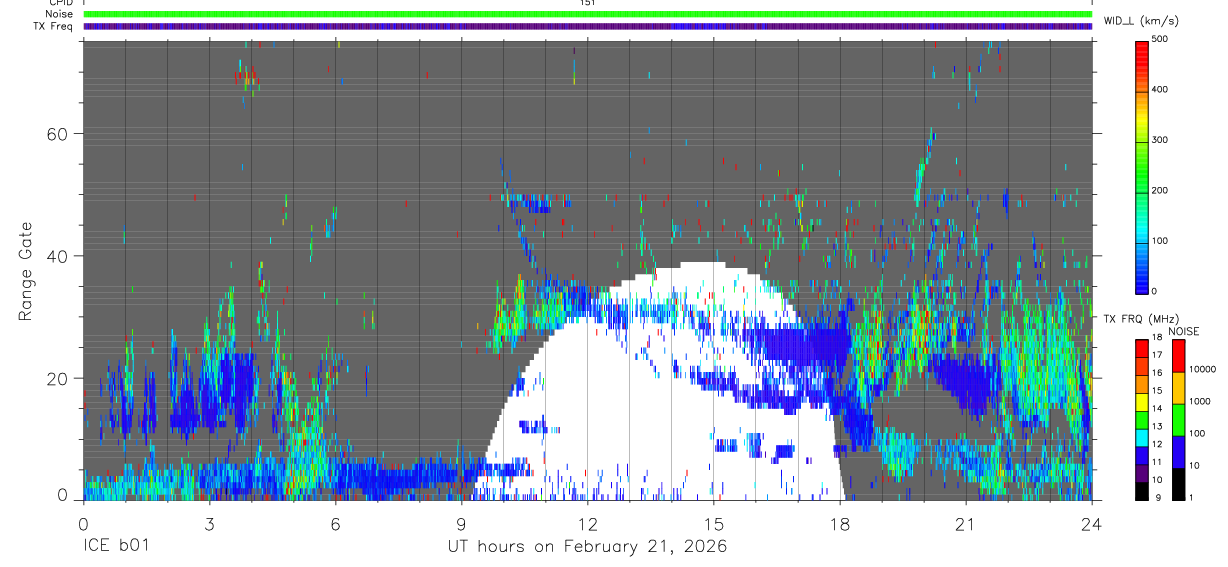This screenshot has width=1228, height=567.
Task: Select the "Range Gate" y-axis label
Action: coord(25,271)
